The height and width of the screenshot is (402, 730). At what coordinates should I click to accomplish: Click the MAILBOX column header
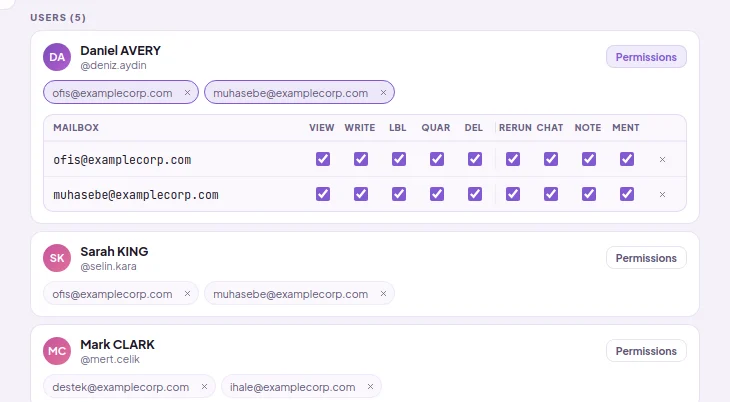pyautogui.click(x=76, y=128)
